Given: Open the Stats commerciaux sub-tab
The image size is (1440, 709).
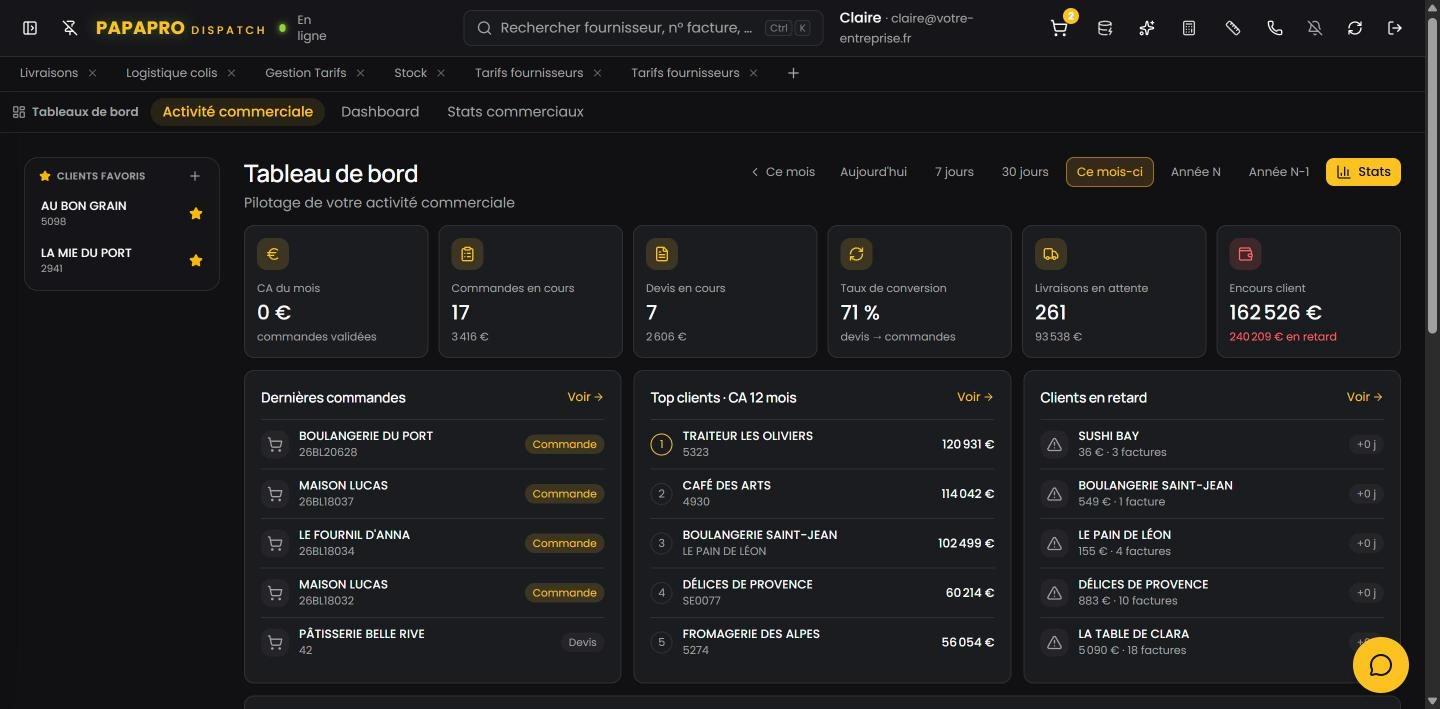Looking at the screenshot, I should tap(515, 112).
